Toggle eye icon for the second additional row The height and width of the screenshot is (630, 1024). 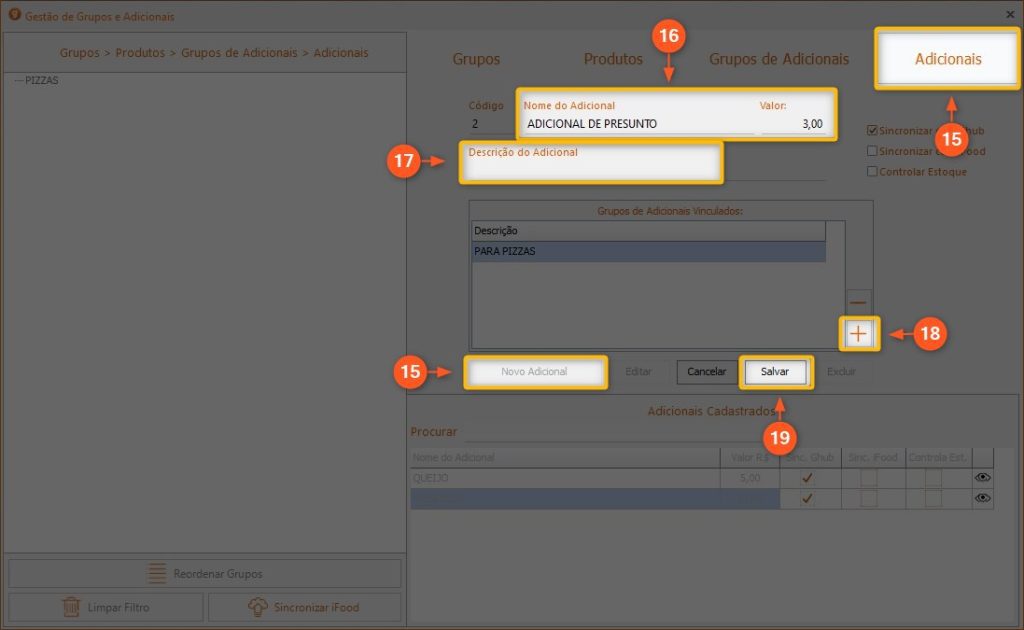click(982, 497)
